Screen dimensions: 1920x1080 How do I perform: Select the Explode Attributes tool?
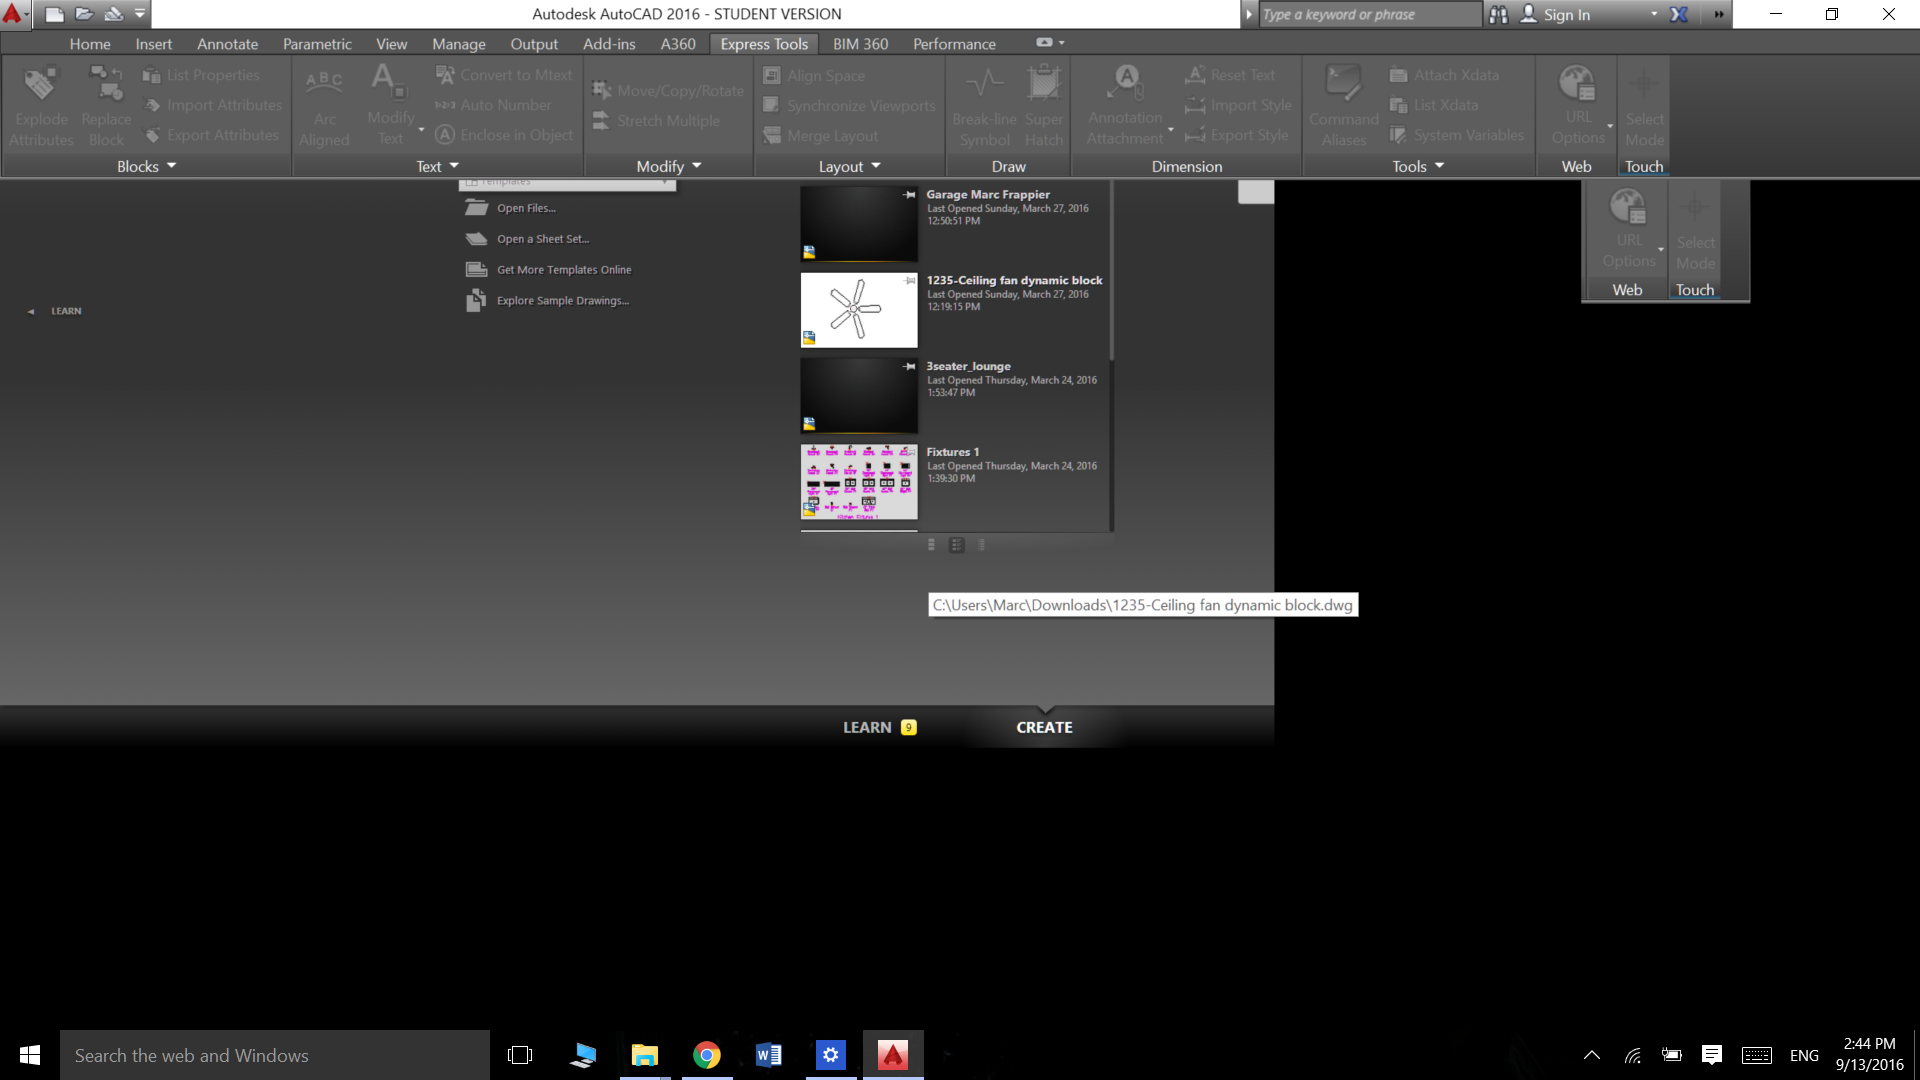point(41,104)
